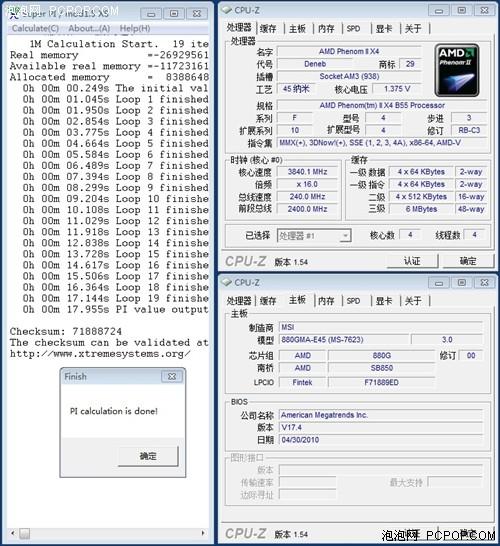
Task: Switch to 关于 tab in top CPU-Z
Action: pos(413,29)
